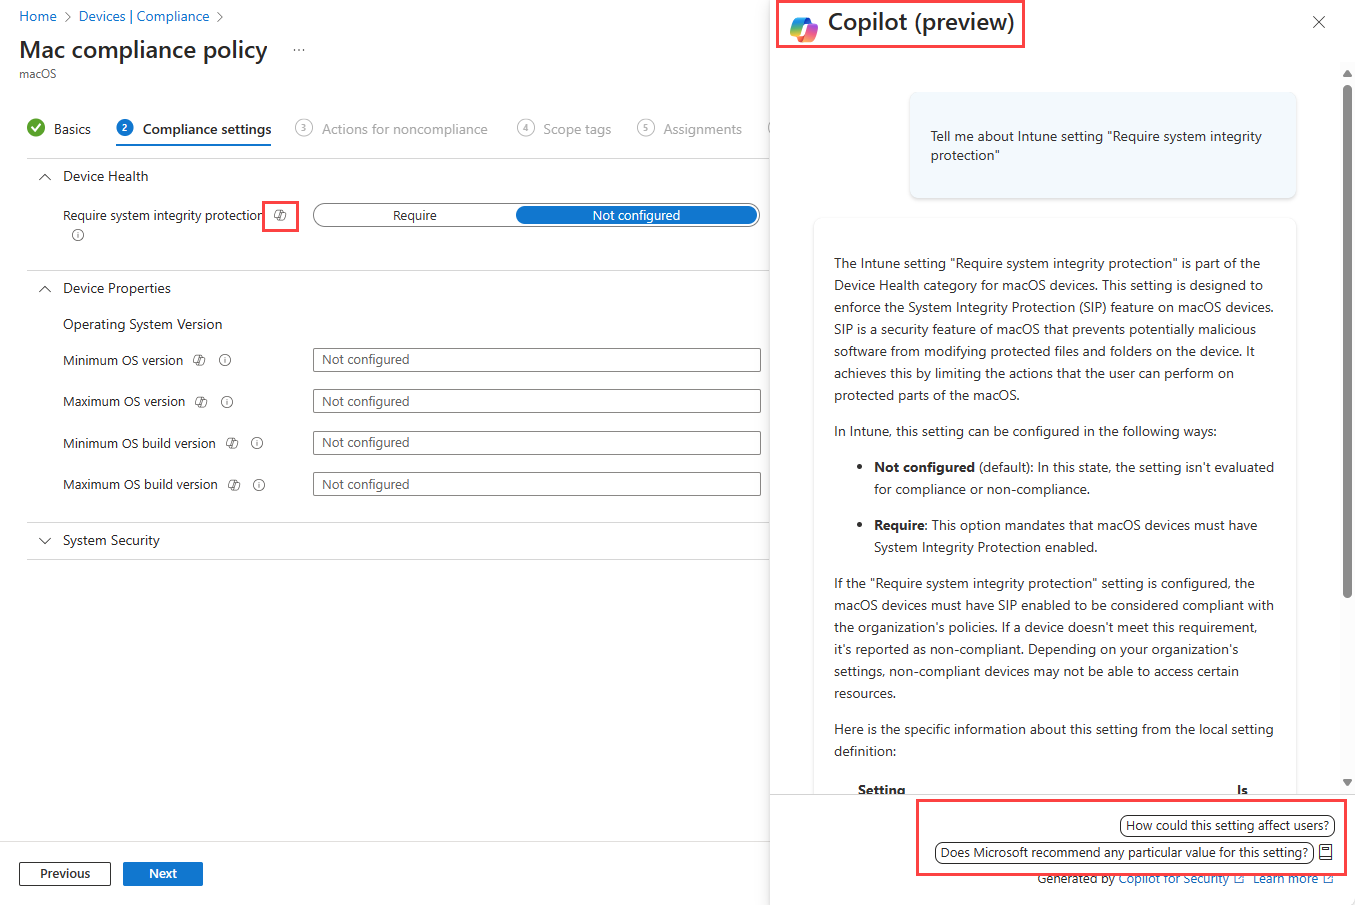Ask "How could this setting affect users?"
Viewport: 1355px width, 905px height.
1227,825
